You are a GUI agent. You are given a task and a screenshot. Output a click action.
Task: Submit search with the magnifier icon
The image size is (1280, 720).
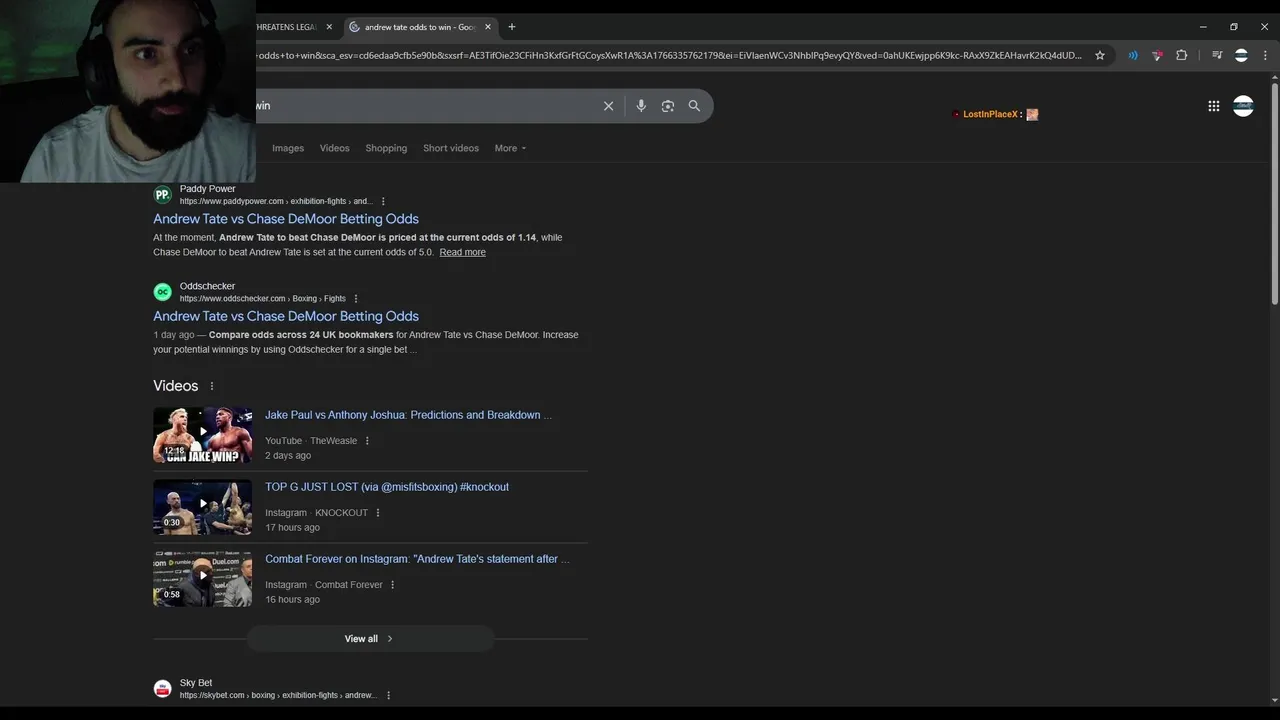coord(694,106)
